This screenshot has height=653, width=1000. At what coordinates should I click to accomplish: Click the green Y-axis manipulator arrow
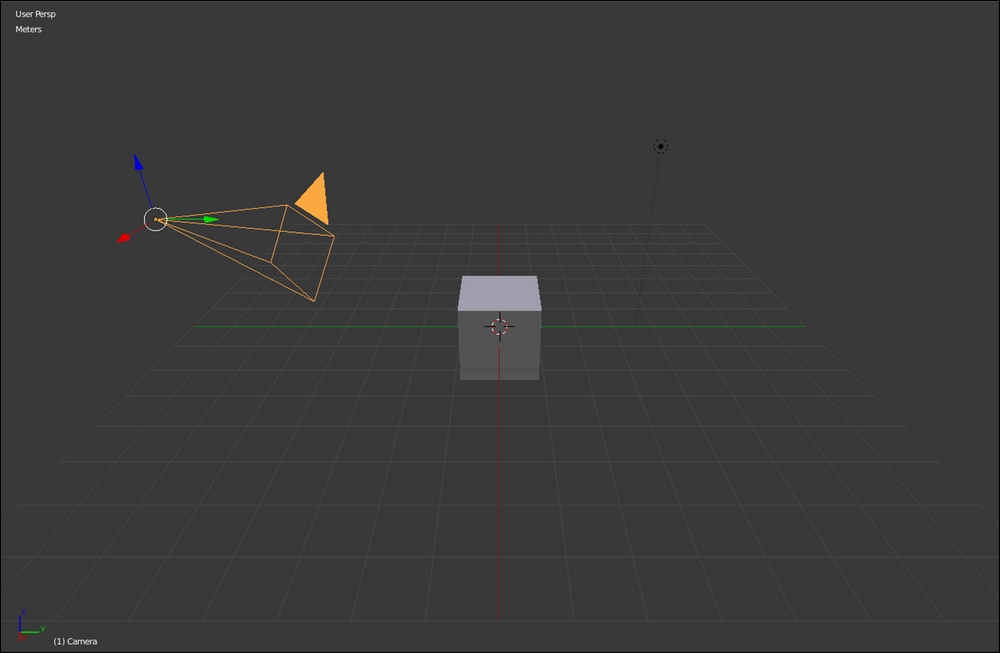coord(210,219)
